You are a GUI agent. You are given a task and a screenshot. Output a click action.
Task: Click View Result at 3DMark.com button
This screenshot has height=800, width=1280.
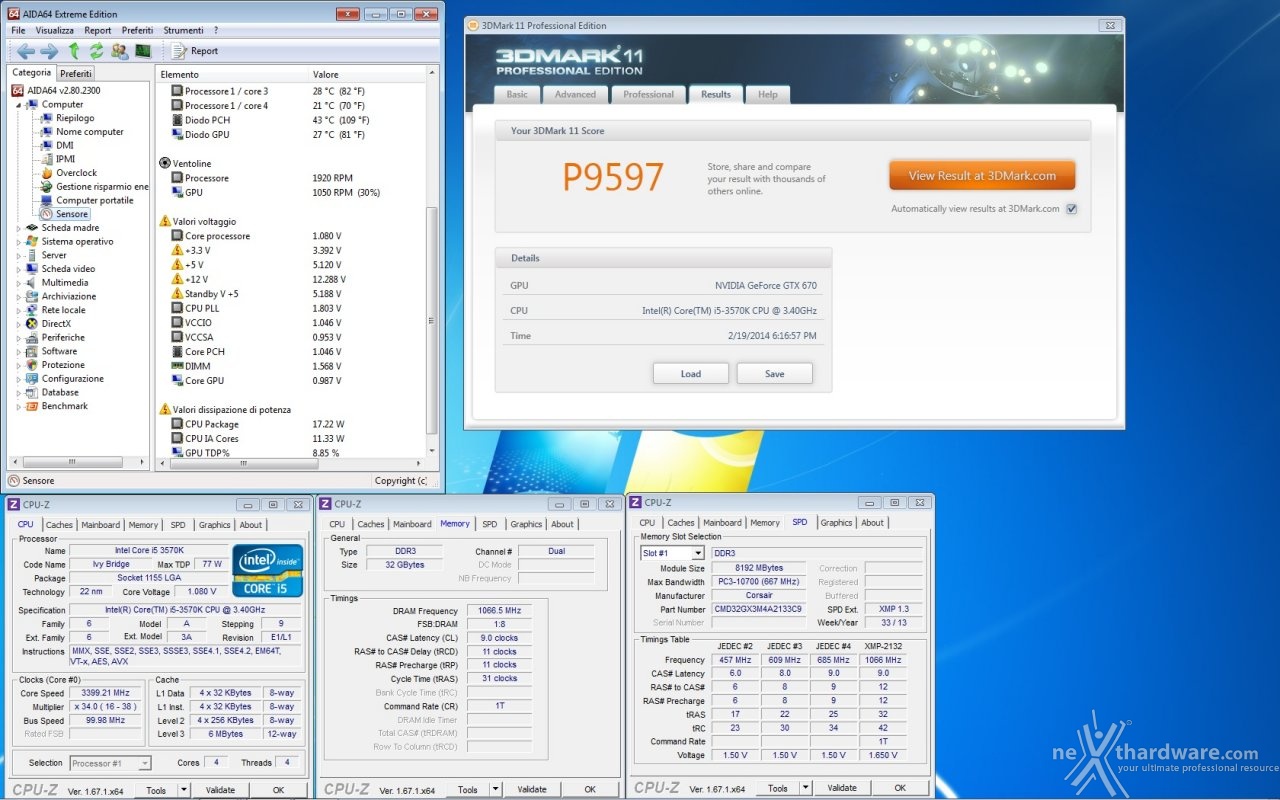[x=982, y=175]
